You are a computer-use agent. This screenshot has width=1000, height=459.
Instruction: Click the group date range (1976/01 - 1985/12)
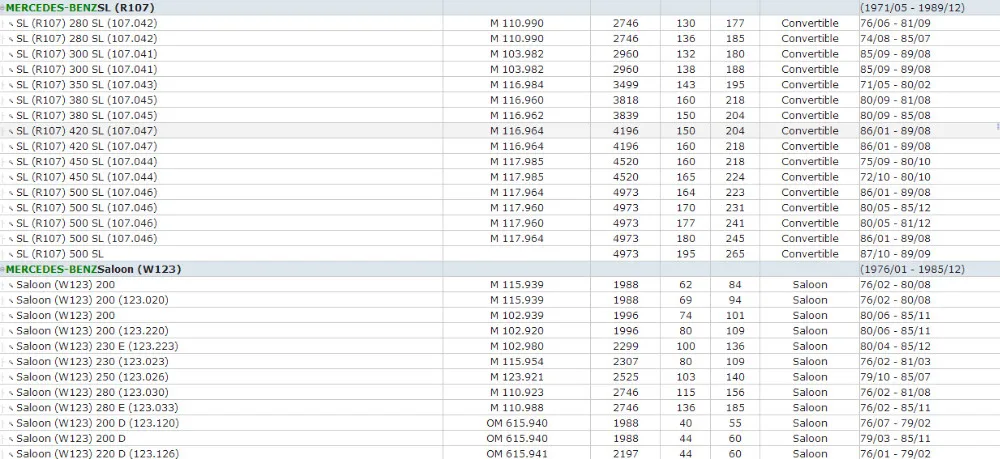912,269
